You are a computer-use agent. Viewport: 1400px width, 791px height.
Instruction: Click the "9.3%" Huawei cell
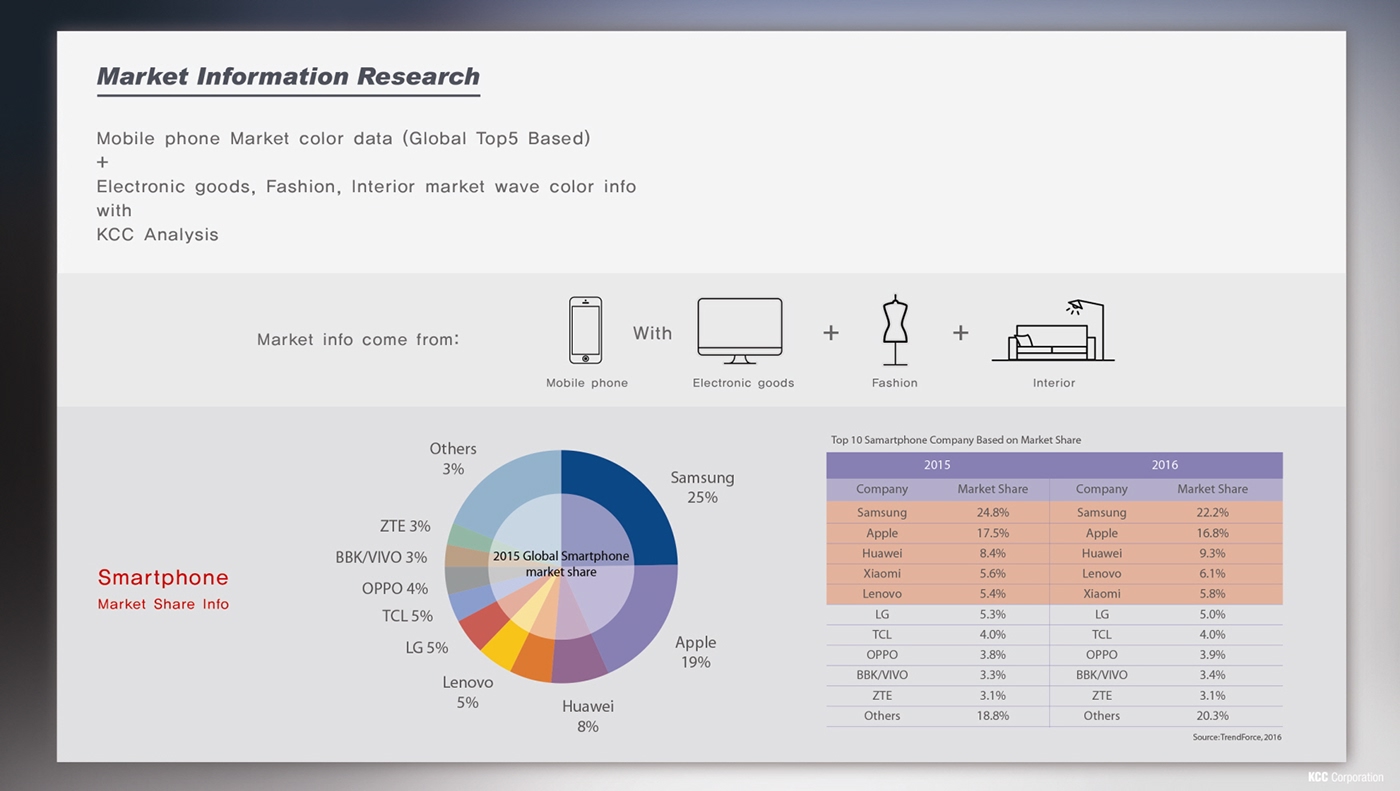tap(1213, 554)
